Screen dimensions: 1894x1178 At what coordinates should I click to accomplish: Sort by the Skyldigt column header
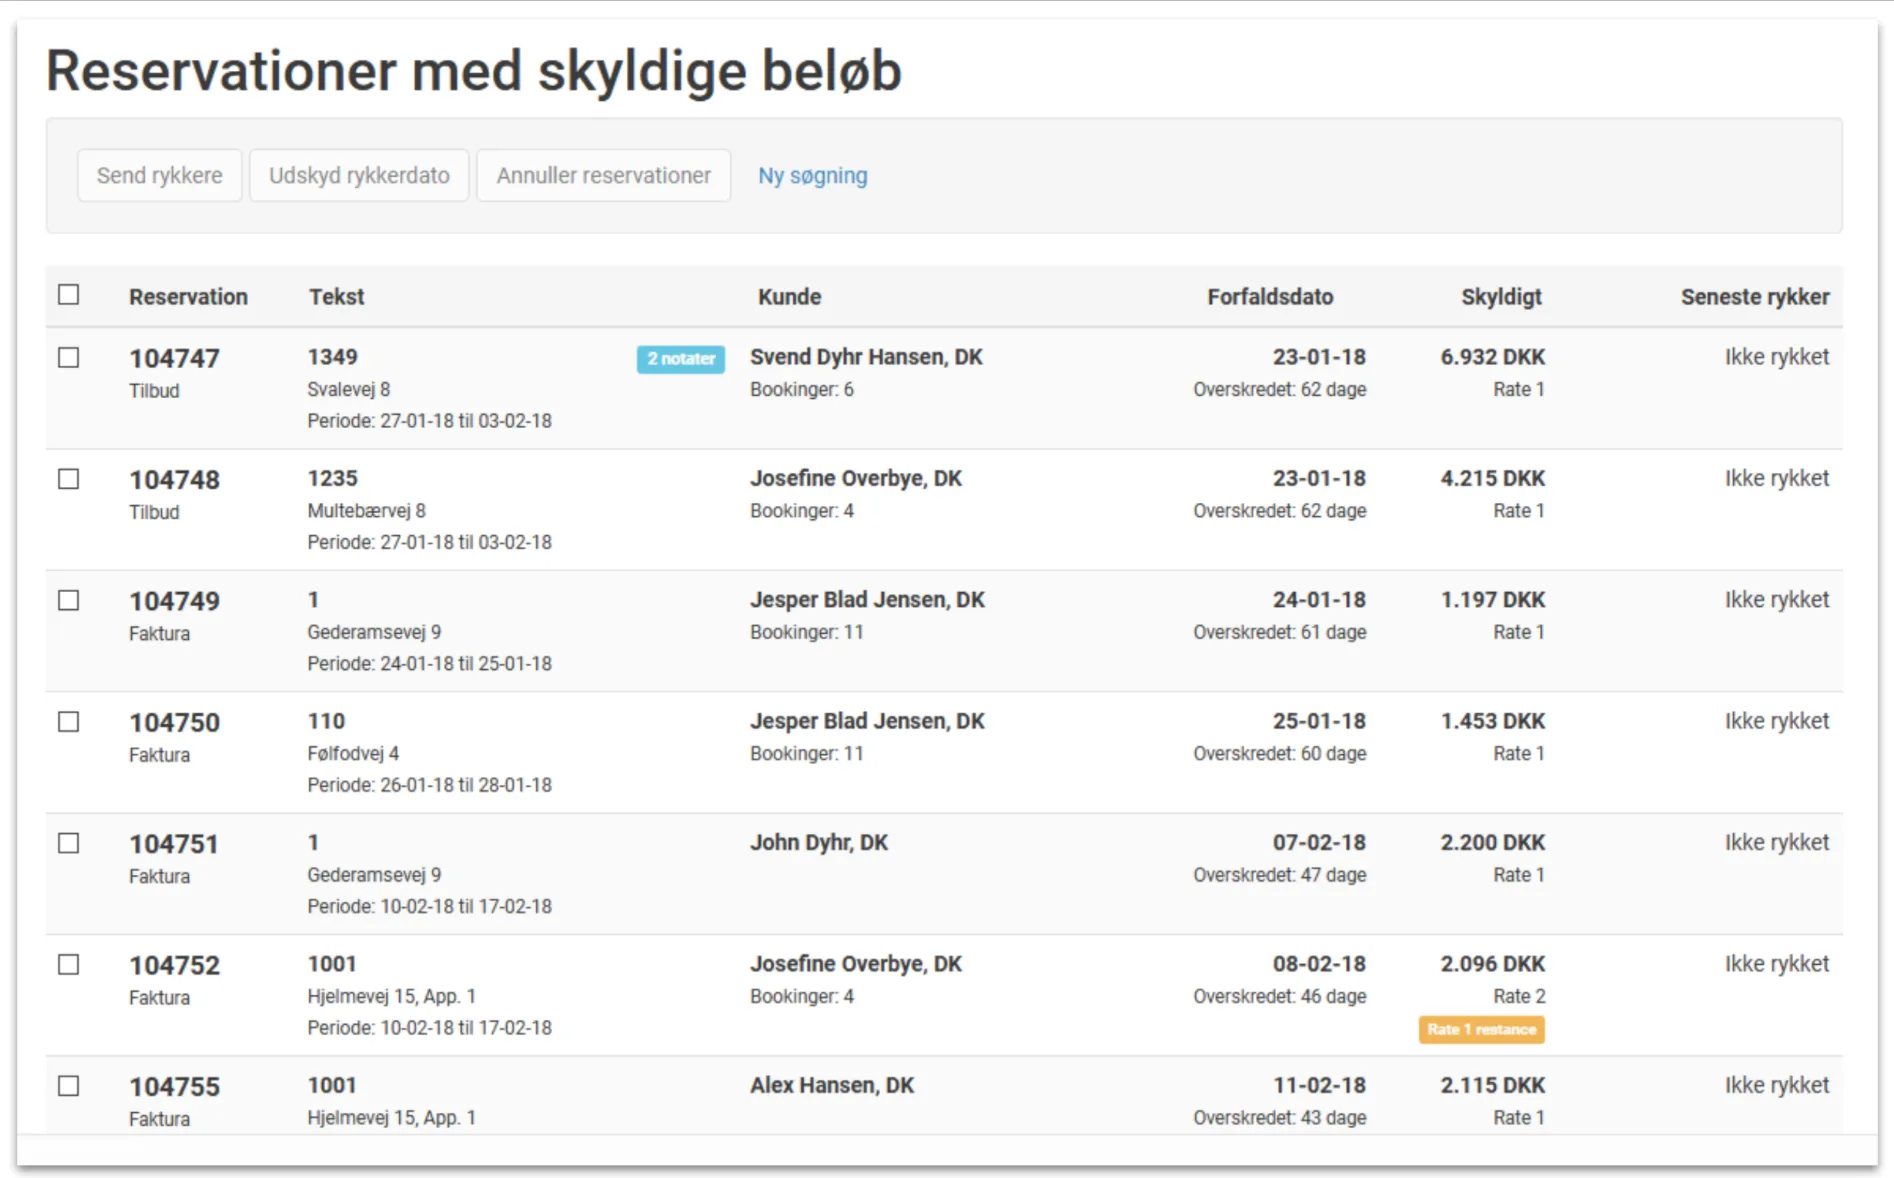pos(1501,296)
